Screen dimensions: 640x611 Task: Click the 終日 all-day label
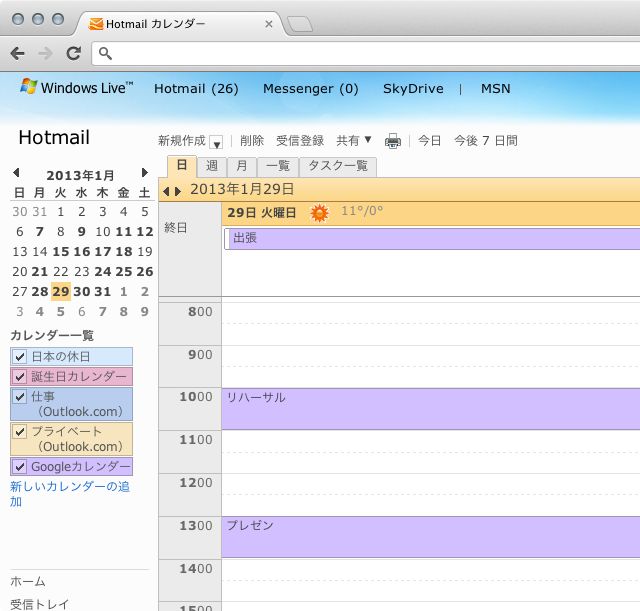[176, 227]
